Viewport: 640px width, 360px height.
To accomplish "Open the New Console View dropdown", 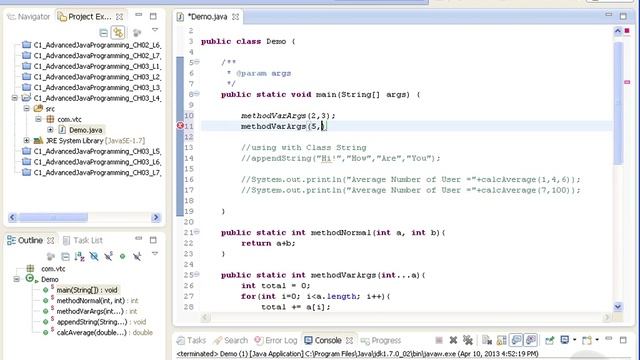I will (x=597, y=340).
